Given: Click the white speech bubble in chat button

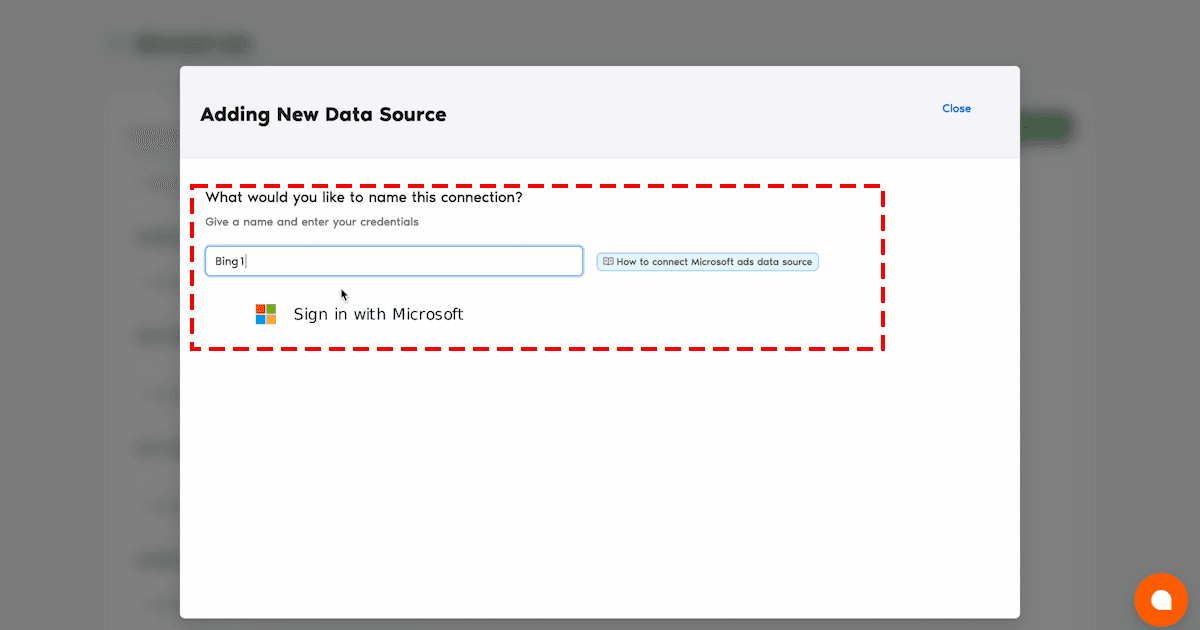Looking at the screenshot, I should point(1161,600).
